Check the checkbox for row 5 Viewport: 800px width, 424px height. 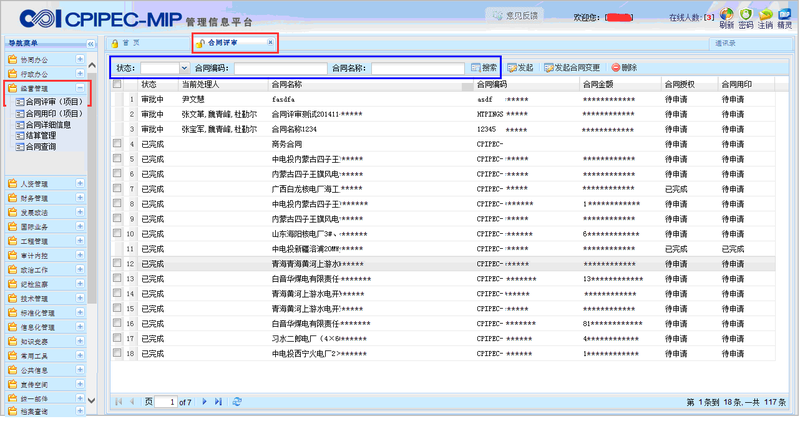pos(117,159)
